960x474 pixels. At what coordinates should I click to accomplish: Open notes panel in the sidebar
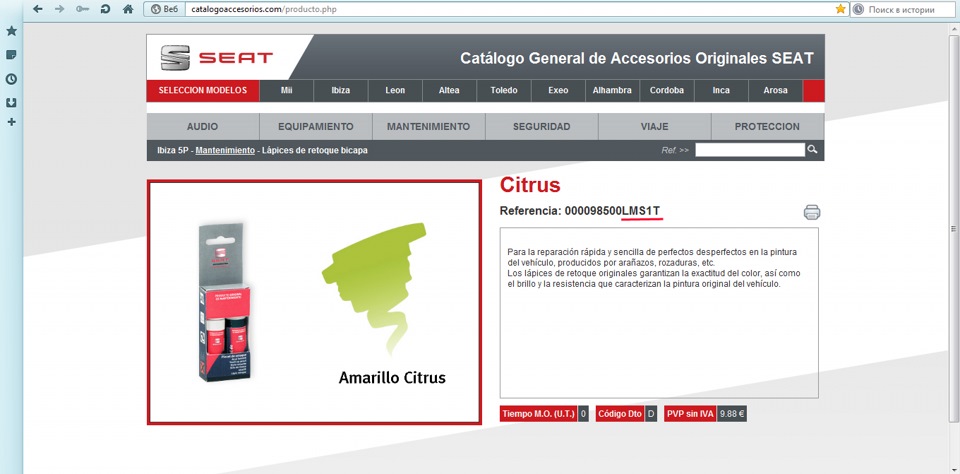point(11,55)
